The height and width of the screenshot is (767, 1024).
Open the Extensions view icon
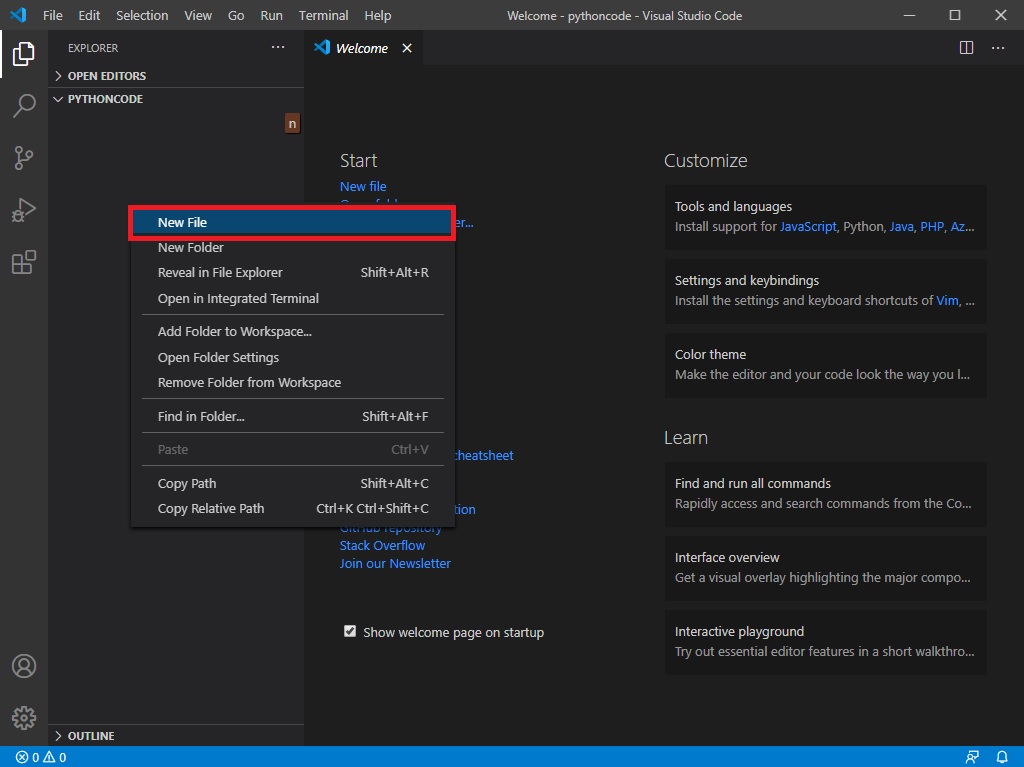(24, 262)
